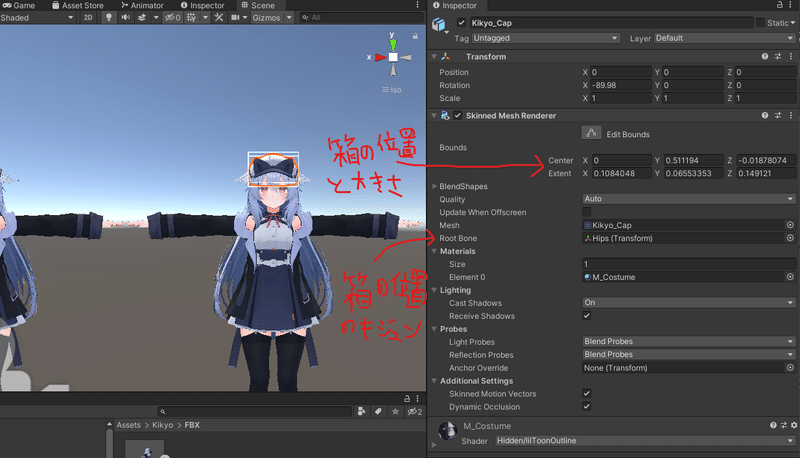Image resolution: width=800 pixels, height=458 pixels.
Task: Switch to the Animator tab
Action: (x=142, y=5)
